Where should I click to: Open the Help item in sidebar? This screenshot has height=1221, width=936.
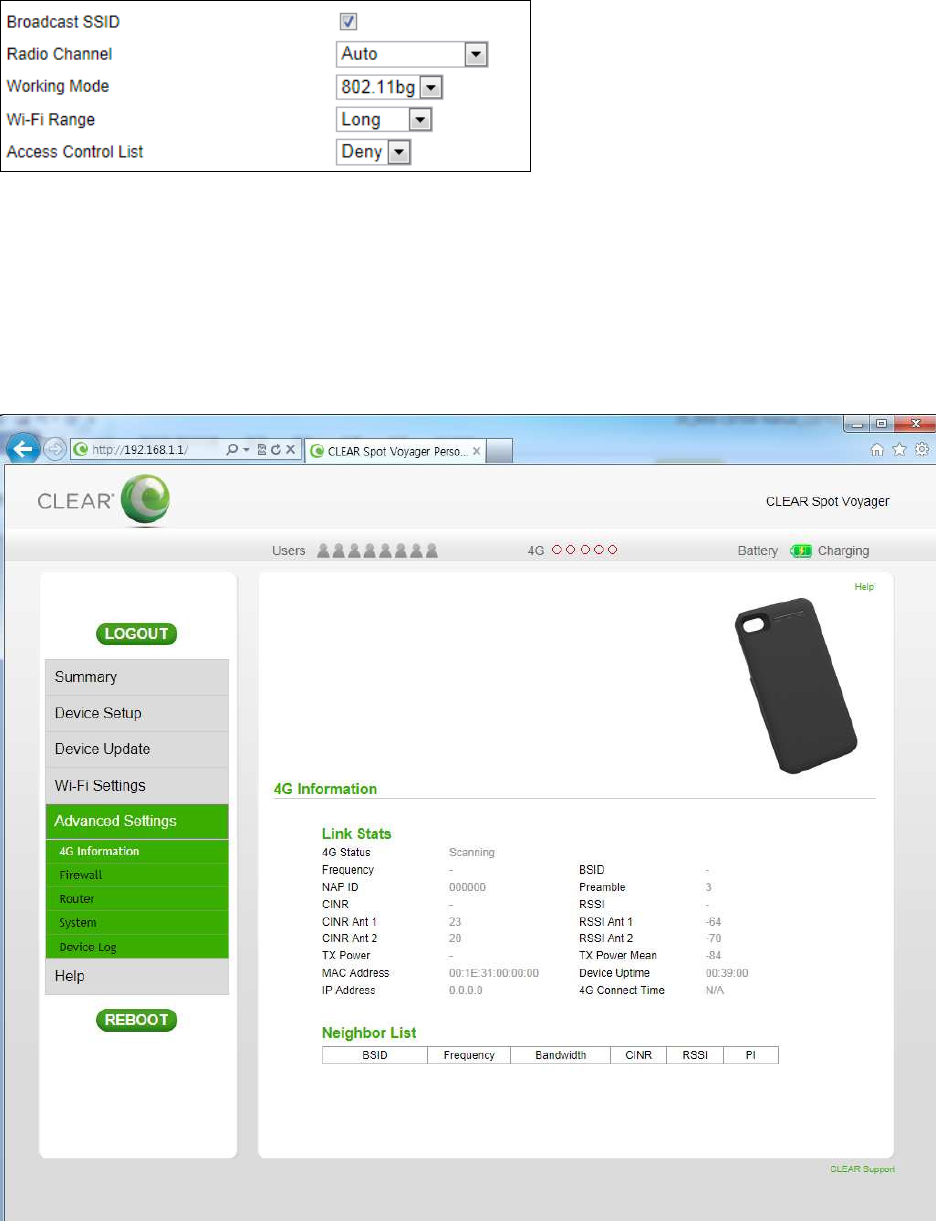pos(137,976)
